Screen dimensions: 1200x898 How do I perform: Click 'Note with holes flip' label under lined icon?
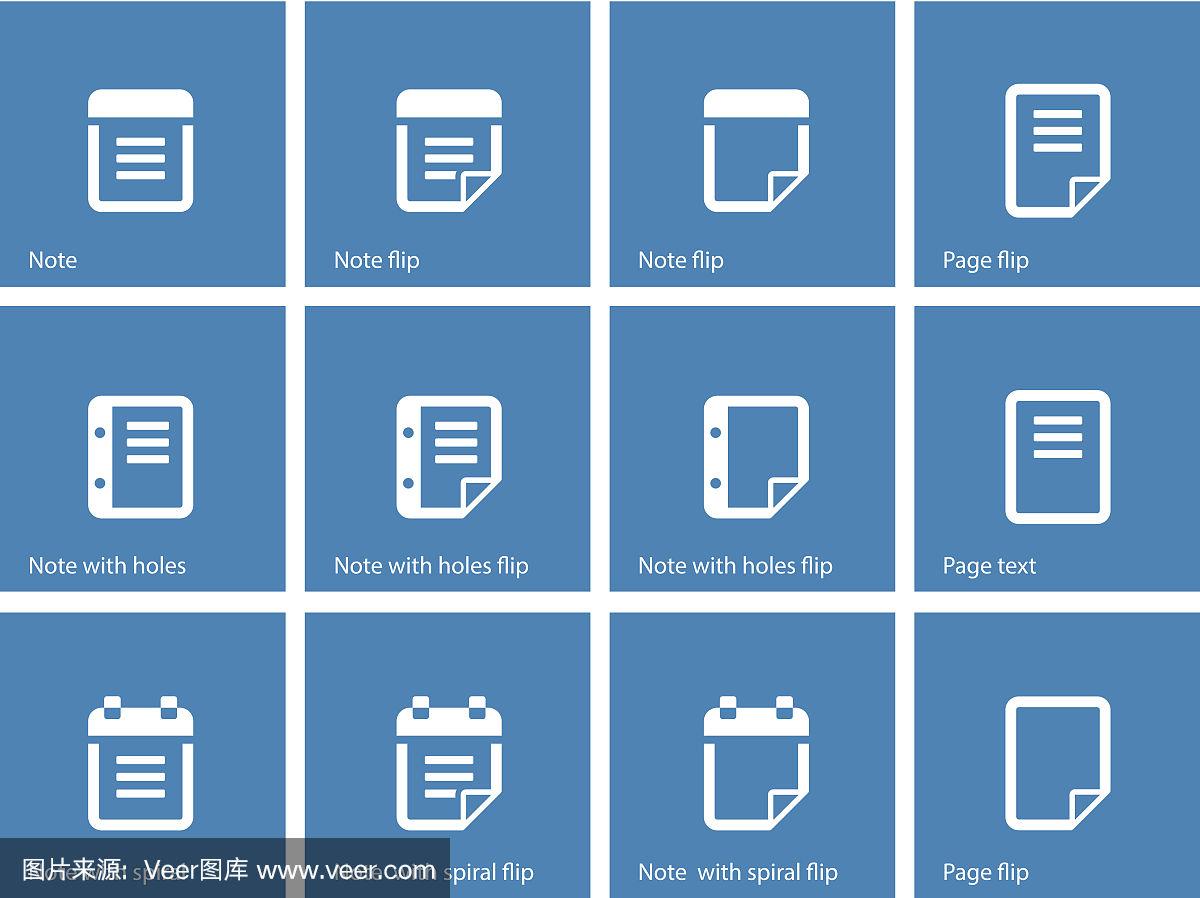[431, 566]
